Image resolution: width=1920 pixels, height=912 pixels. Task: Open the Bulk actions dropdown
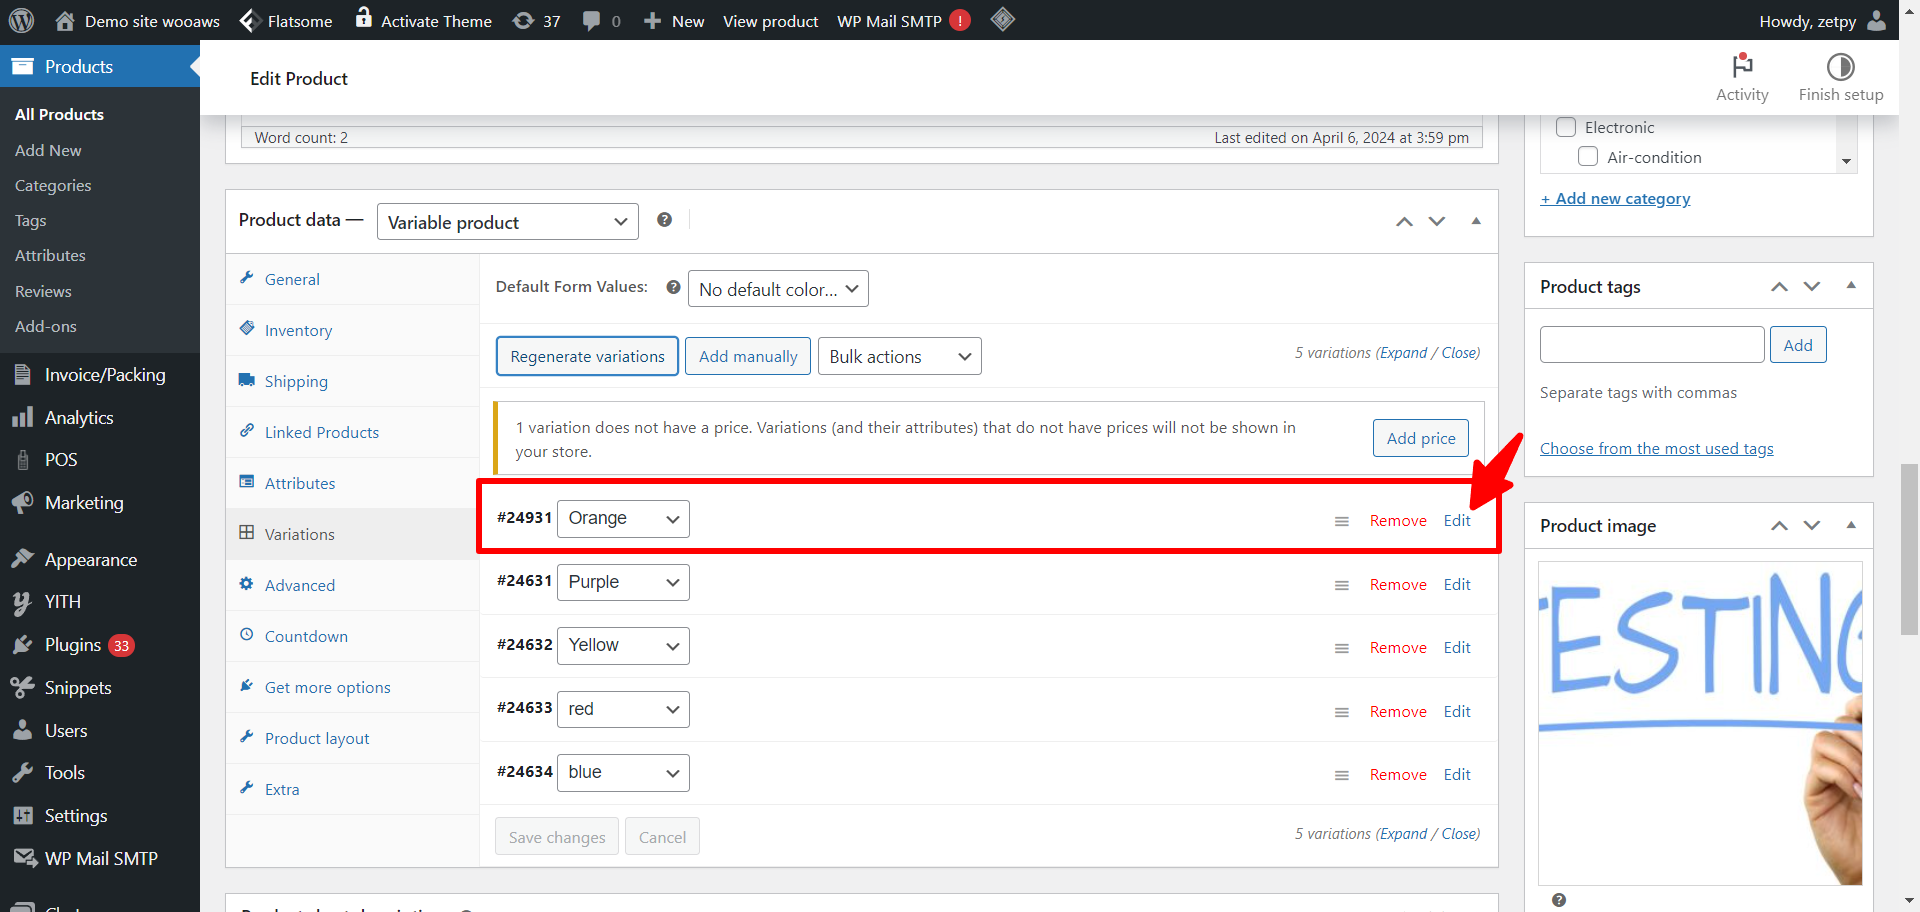coord(900,357)
